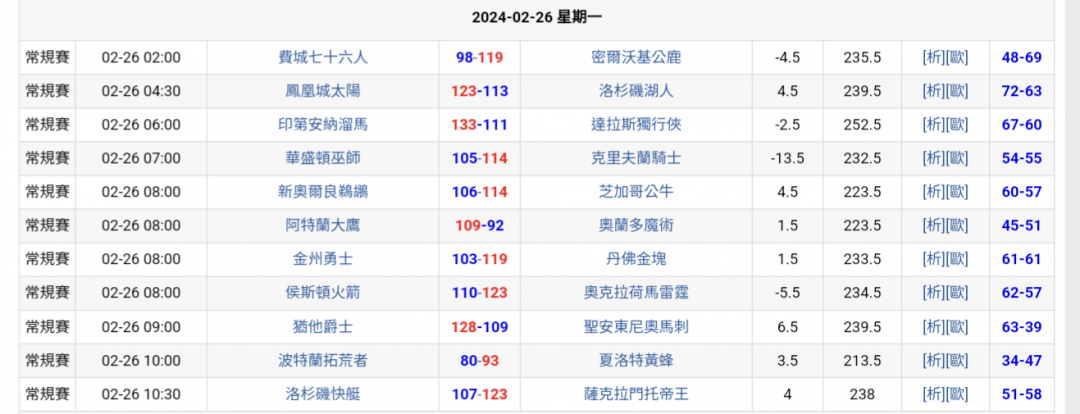Open the 侯斯頓火箭 team link
The width and height of the screenshot is (1080, 414).
pos(323,293)
